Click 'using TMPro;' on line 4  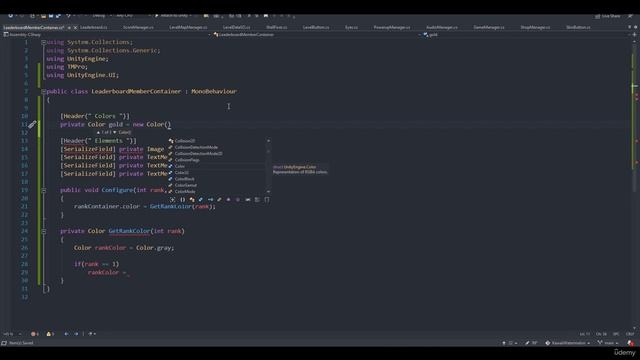(67, 67)
